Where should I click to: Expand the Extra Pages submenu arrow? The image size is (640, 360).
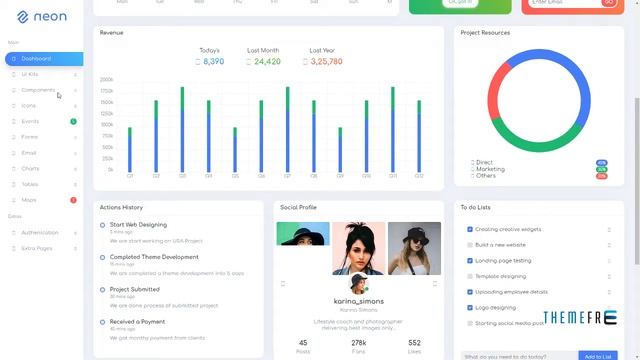[75, 249]
